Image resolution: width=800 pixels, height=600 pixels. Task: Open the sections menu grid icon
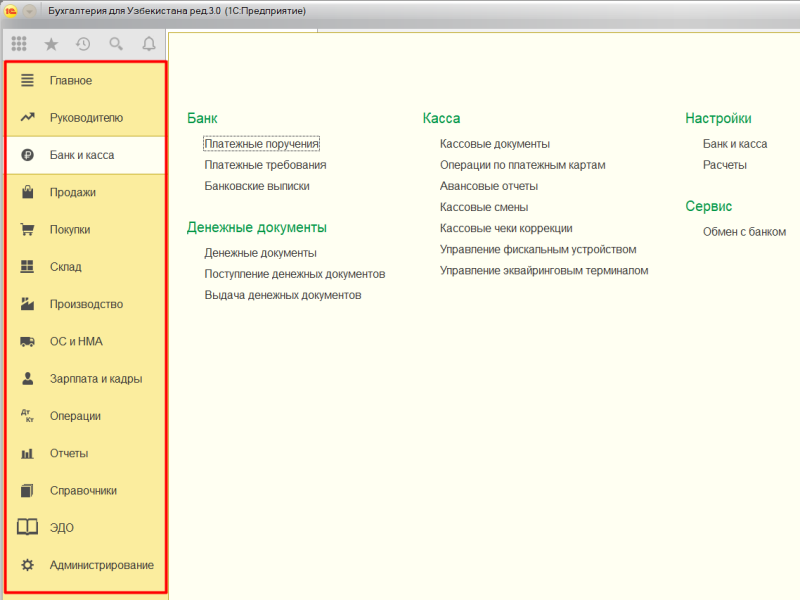(x=19, y=44)
